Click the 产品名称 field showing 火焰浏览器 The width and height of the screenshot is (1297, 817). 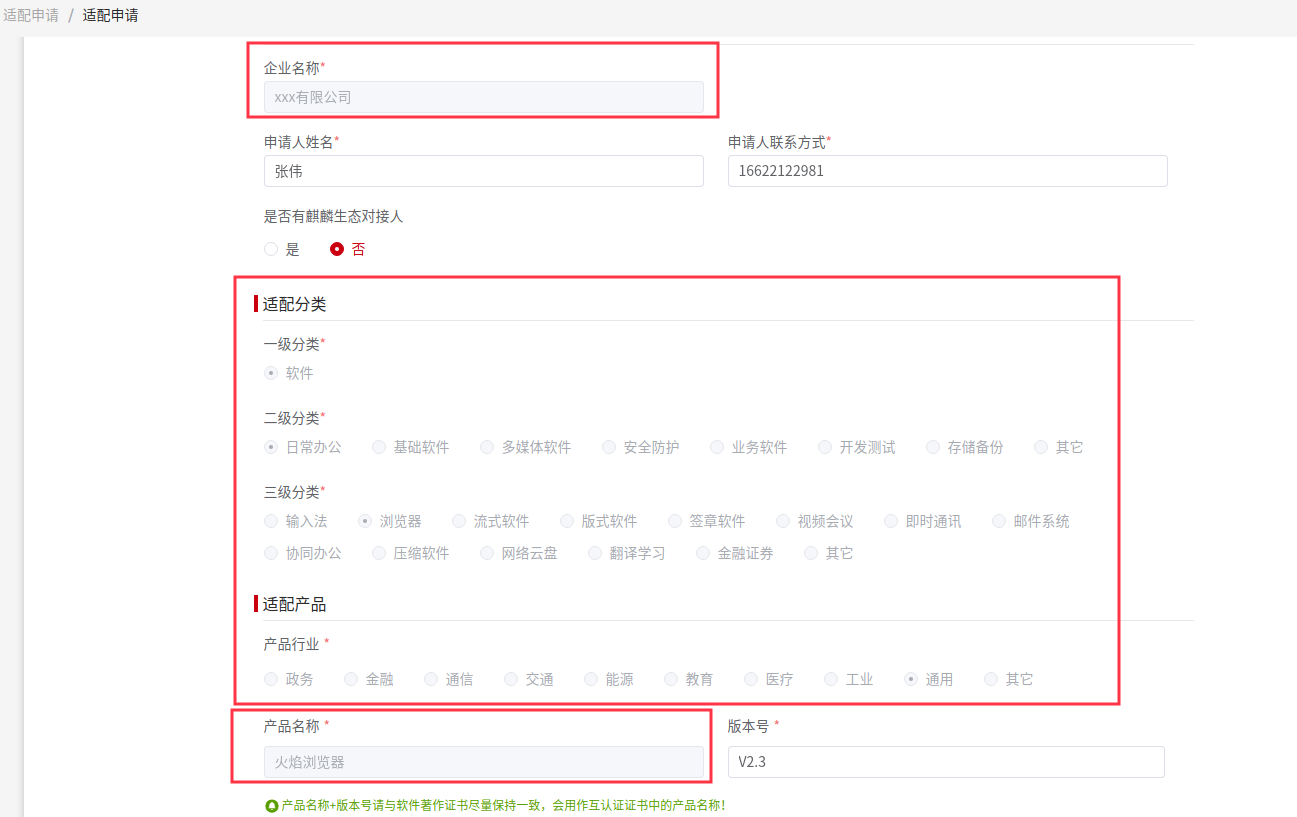tap(483, 762)
